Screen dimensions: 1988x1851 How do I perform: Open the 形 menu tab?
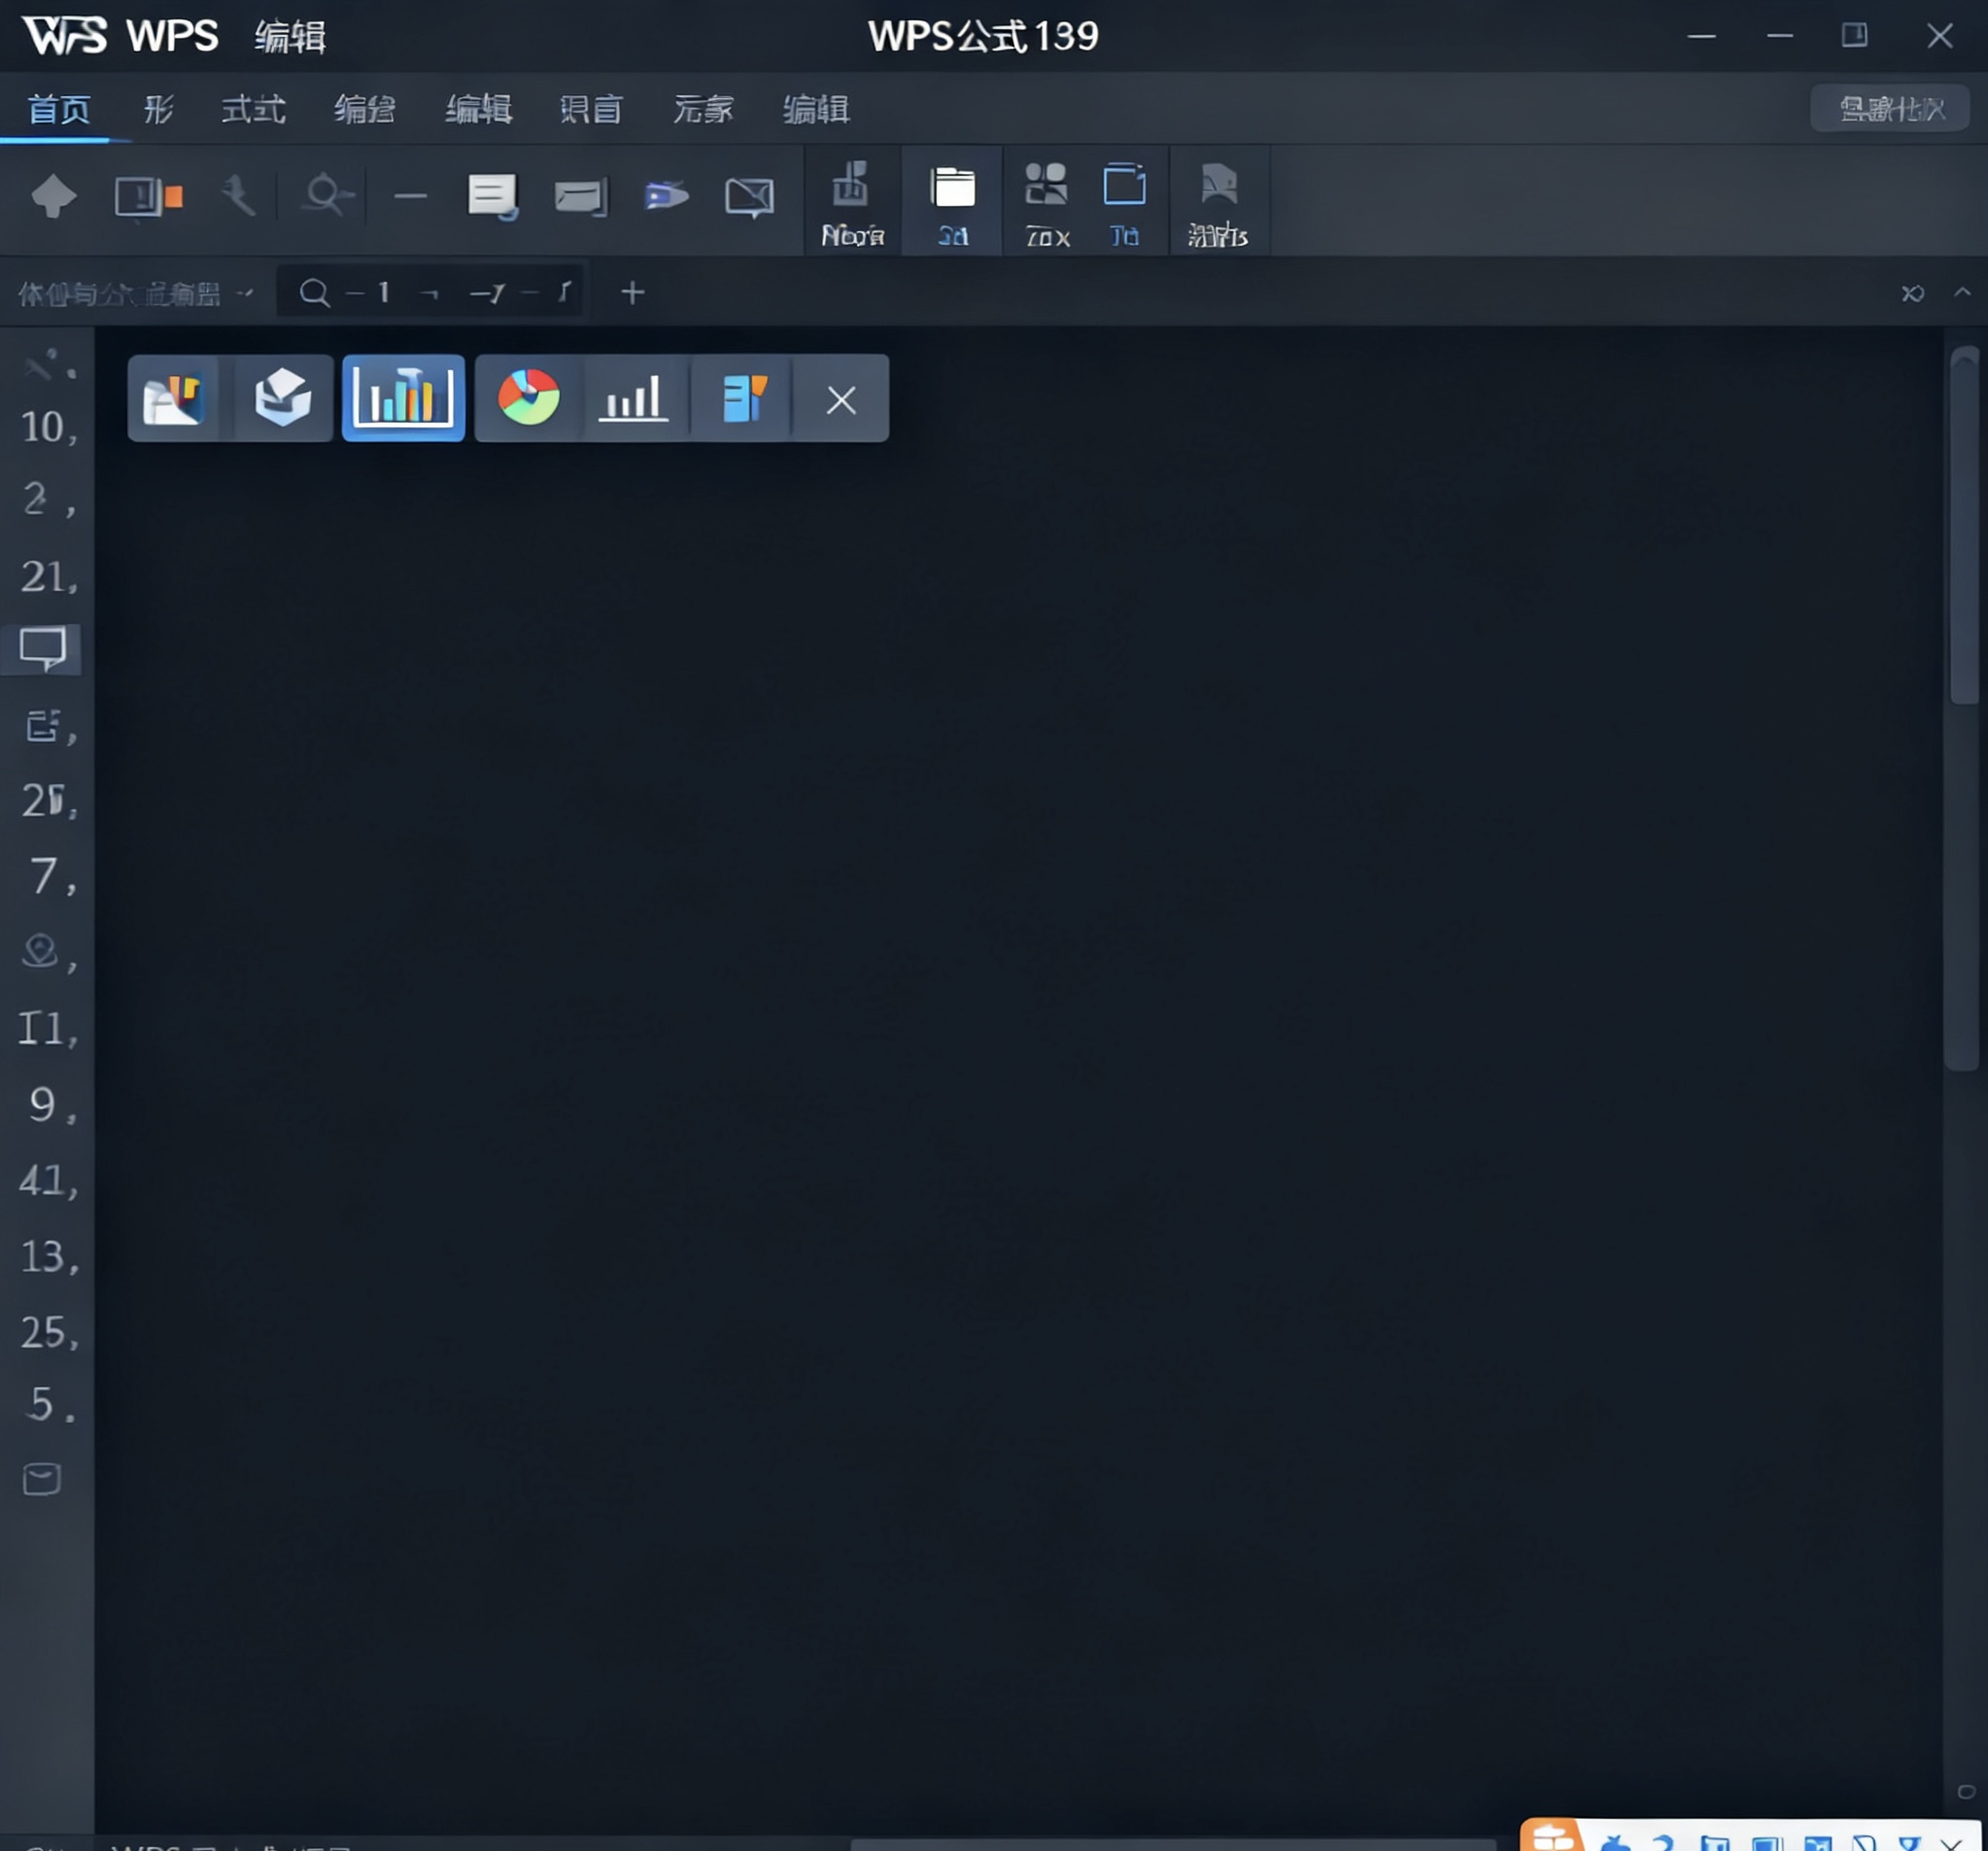tap(158, 109)
